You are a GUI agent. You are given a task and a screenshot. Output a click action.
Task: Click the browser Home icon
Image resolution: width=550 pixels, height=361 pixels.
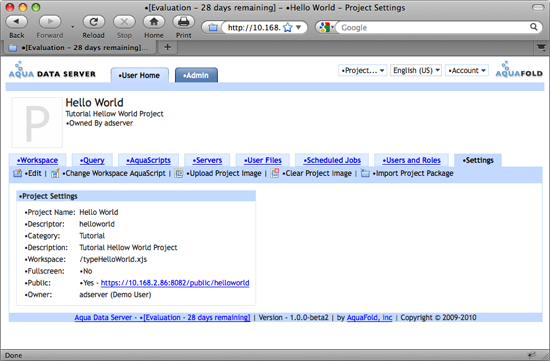click(x=154, y=22)
